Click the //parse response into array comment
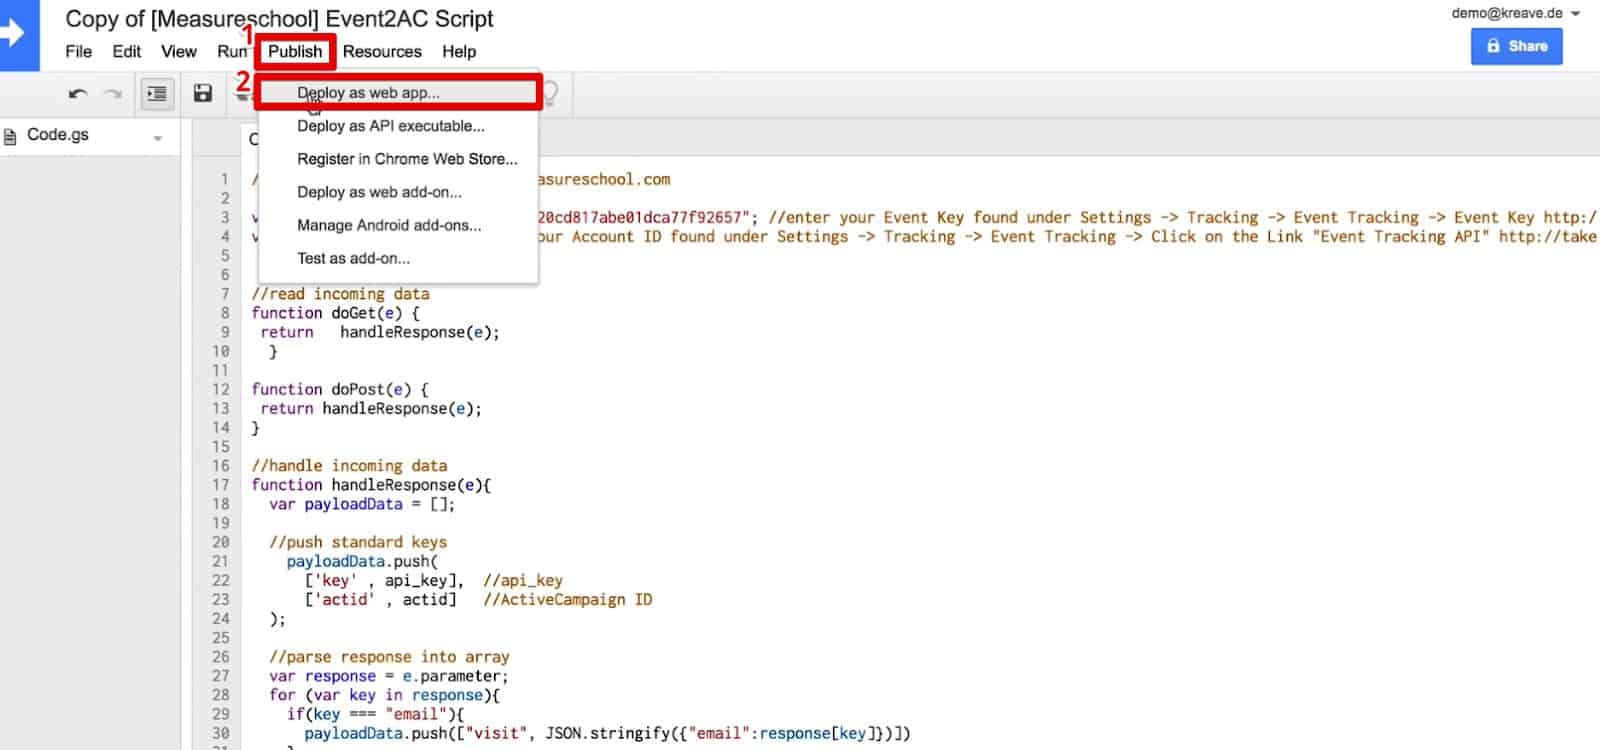1600x750 pixels. 389,657
